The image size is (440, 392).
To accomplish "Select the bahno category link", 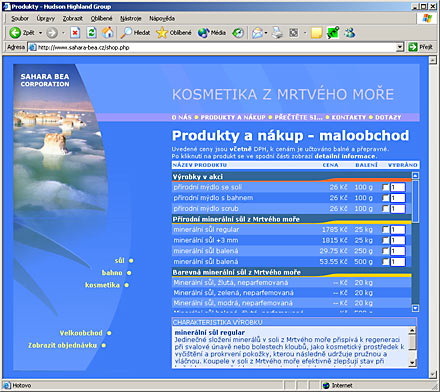I will point(112,273).
